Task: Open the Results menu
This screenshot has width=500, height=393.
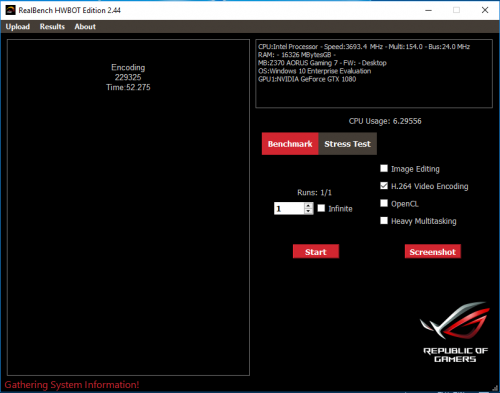Action: (x=52, y=27)
